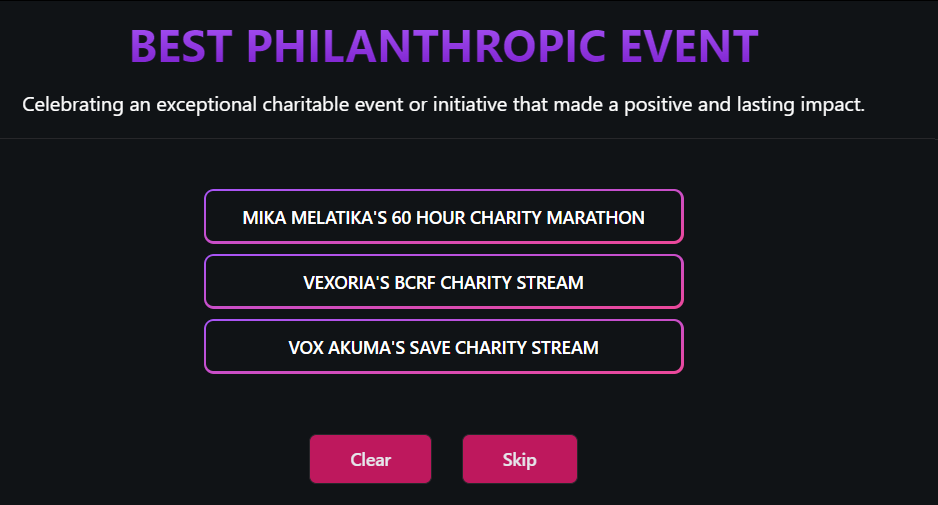The image size is (938, 505).
Task: Click the word PHILANTHROPIC in the title
Action: tap(426, 46)
